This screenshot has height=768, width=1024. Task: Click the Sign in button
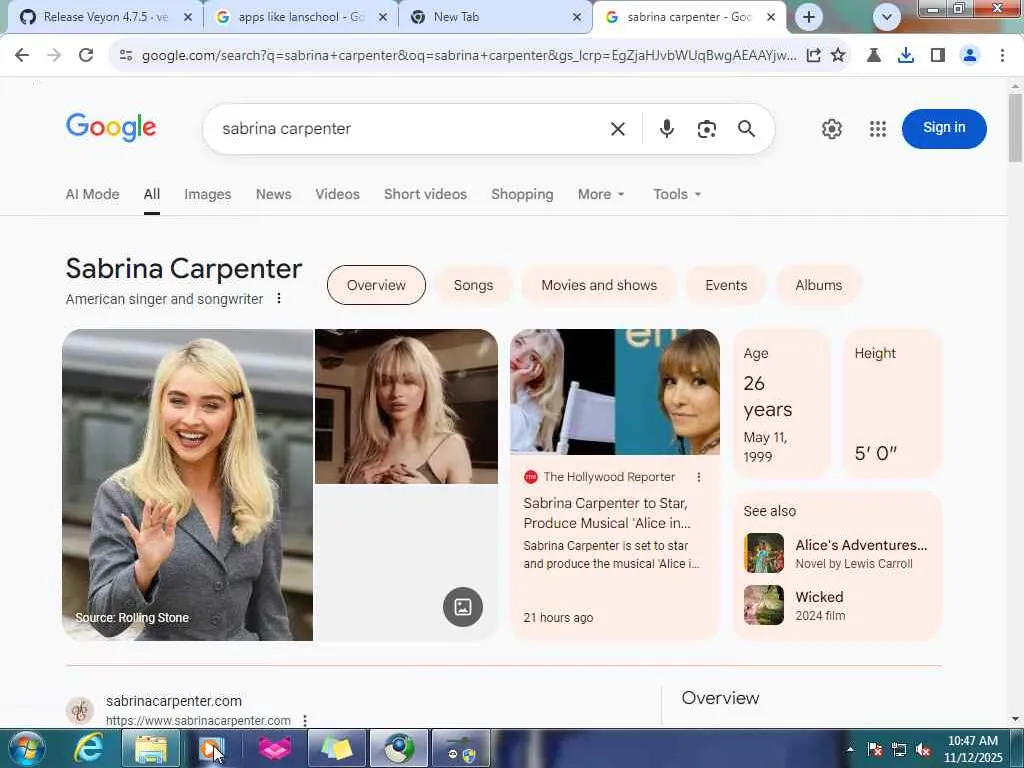point(944,128)
